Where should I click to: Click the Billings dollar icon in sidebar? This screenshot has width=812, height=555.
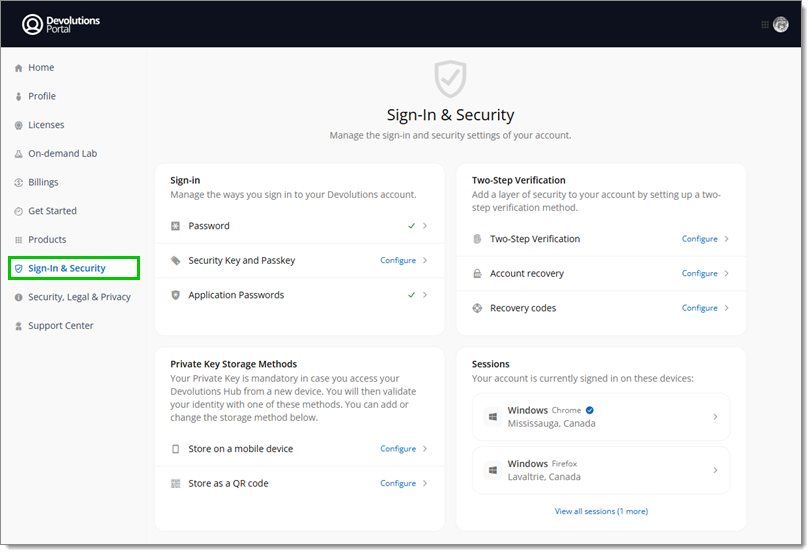point(19,182)
